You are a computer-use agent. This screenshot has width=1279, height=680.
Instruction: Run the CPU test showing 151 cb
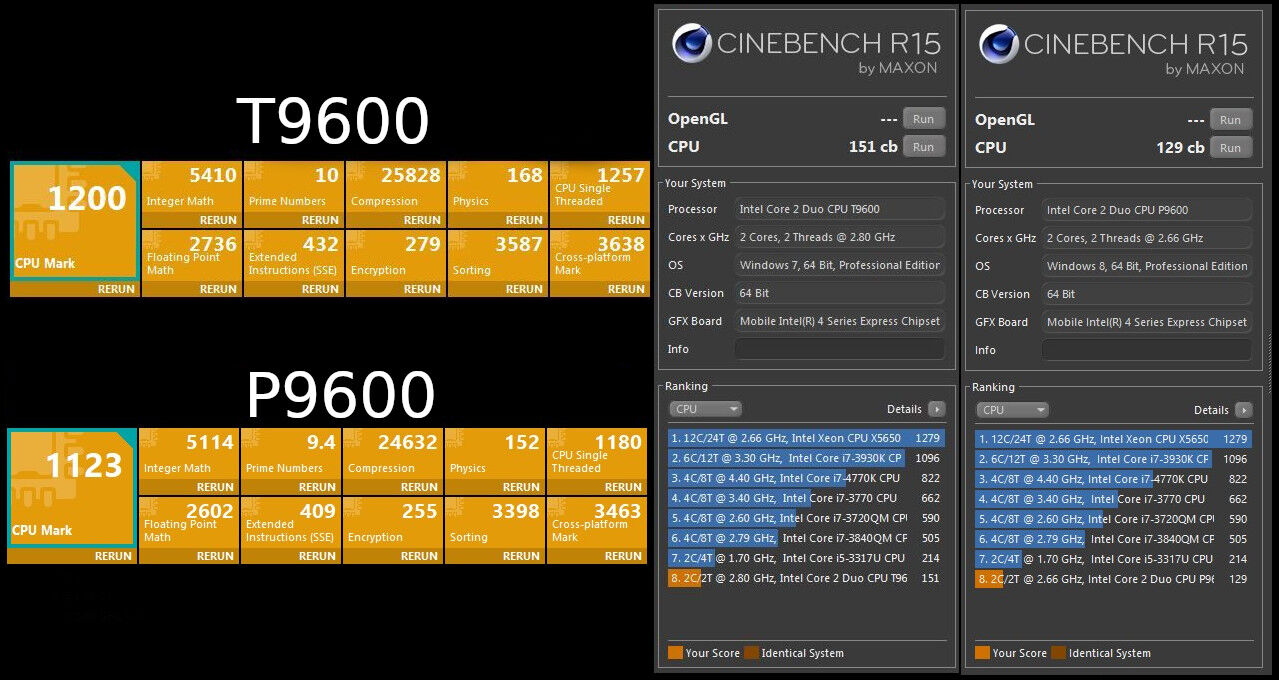click(923, 147)
